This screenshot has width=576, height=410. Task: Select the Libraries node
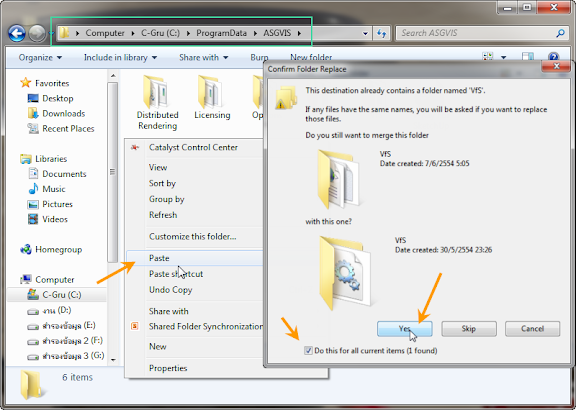tap(51, 159)
